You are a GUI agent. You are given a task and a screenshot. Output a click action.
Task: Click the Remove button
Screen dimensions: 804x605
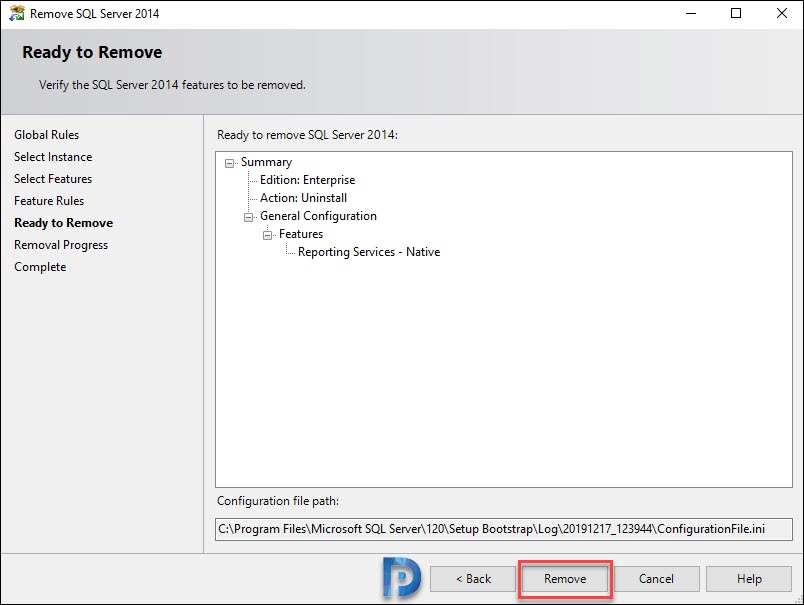tap(565, 579)
